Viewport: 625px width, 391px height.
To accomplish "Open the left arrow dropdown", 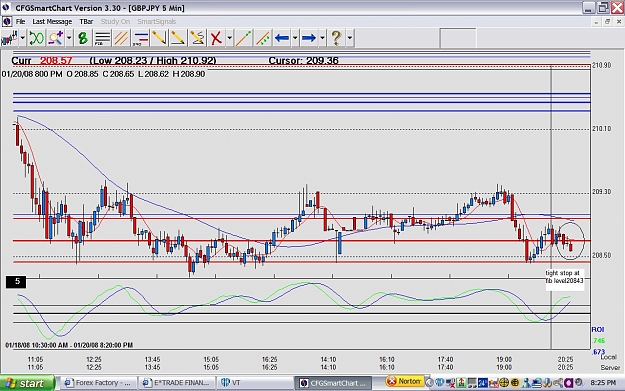I will (295, 38).
